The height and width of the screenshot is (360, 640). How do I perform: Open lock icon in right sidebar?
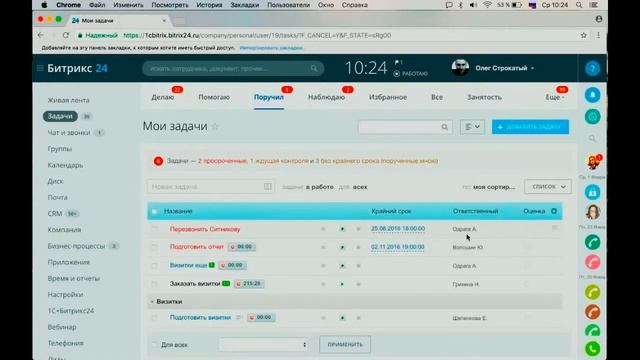pyautogui.click(x=592, y=192)
